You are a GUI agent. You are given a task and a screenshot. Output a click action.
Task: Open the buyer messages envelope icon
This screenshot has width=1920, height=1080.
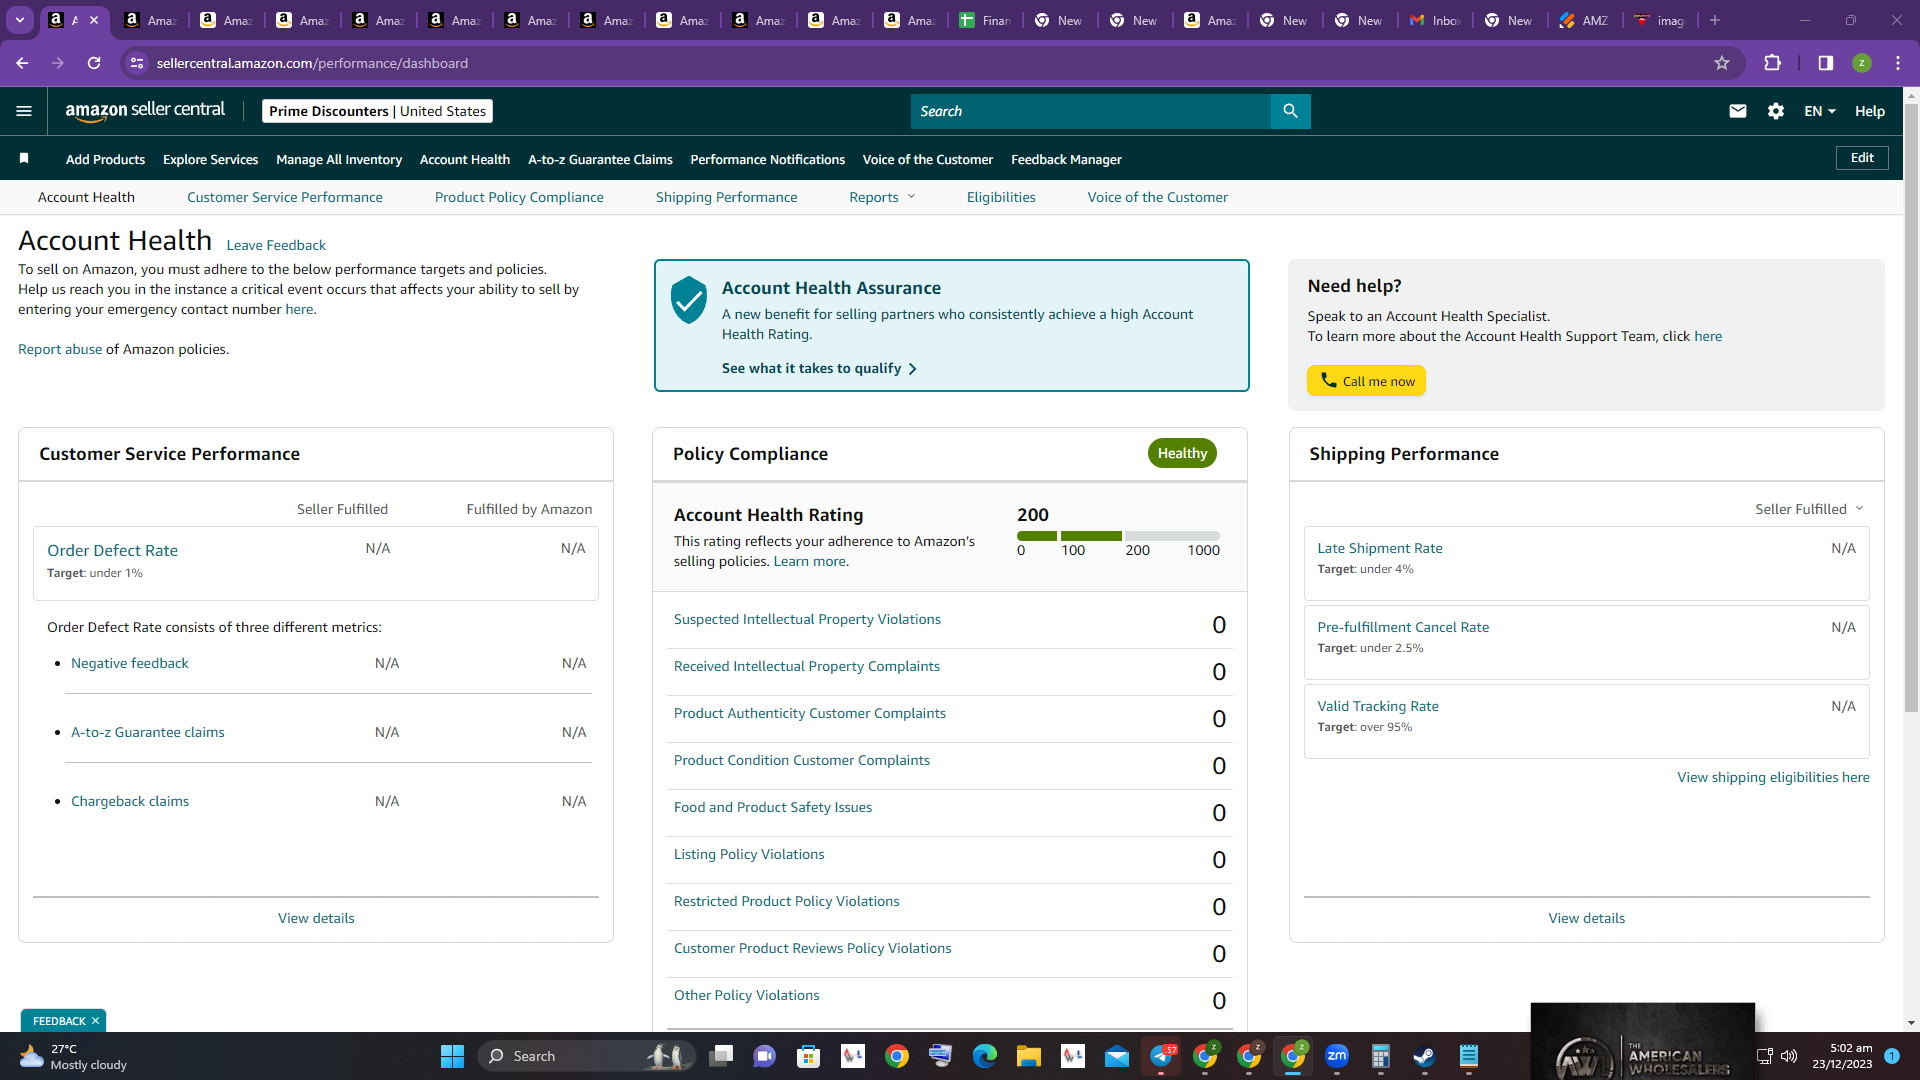1738,111
